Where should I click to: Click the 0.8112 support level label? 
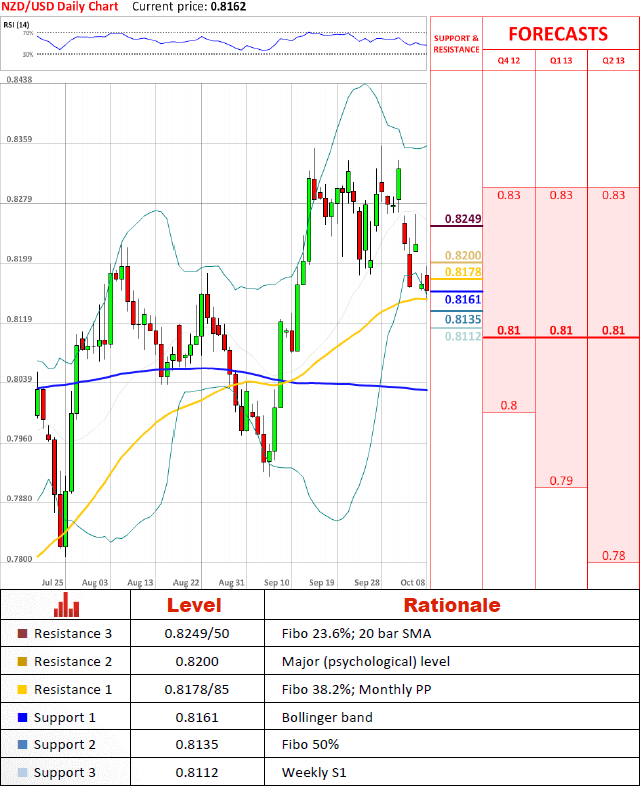click(463, 336)
